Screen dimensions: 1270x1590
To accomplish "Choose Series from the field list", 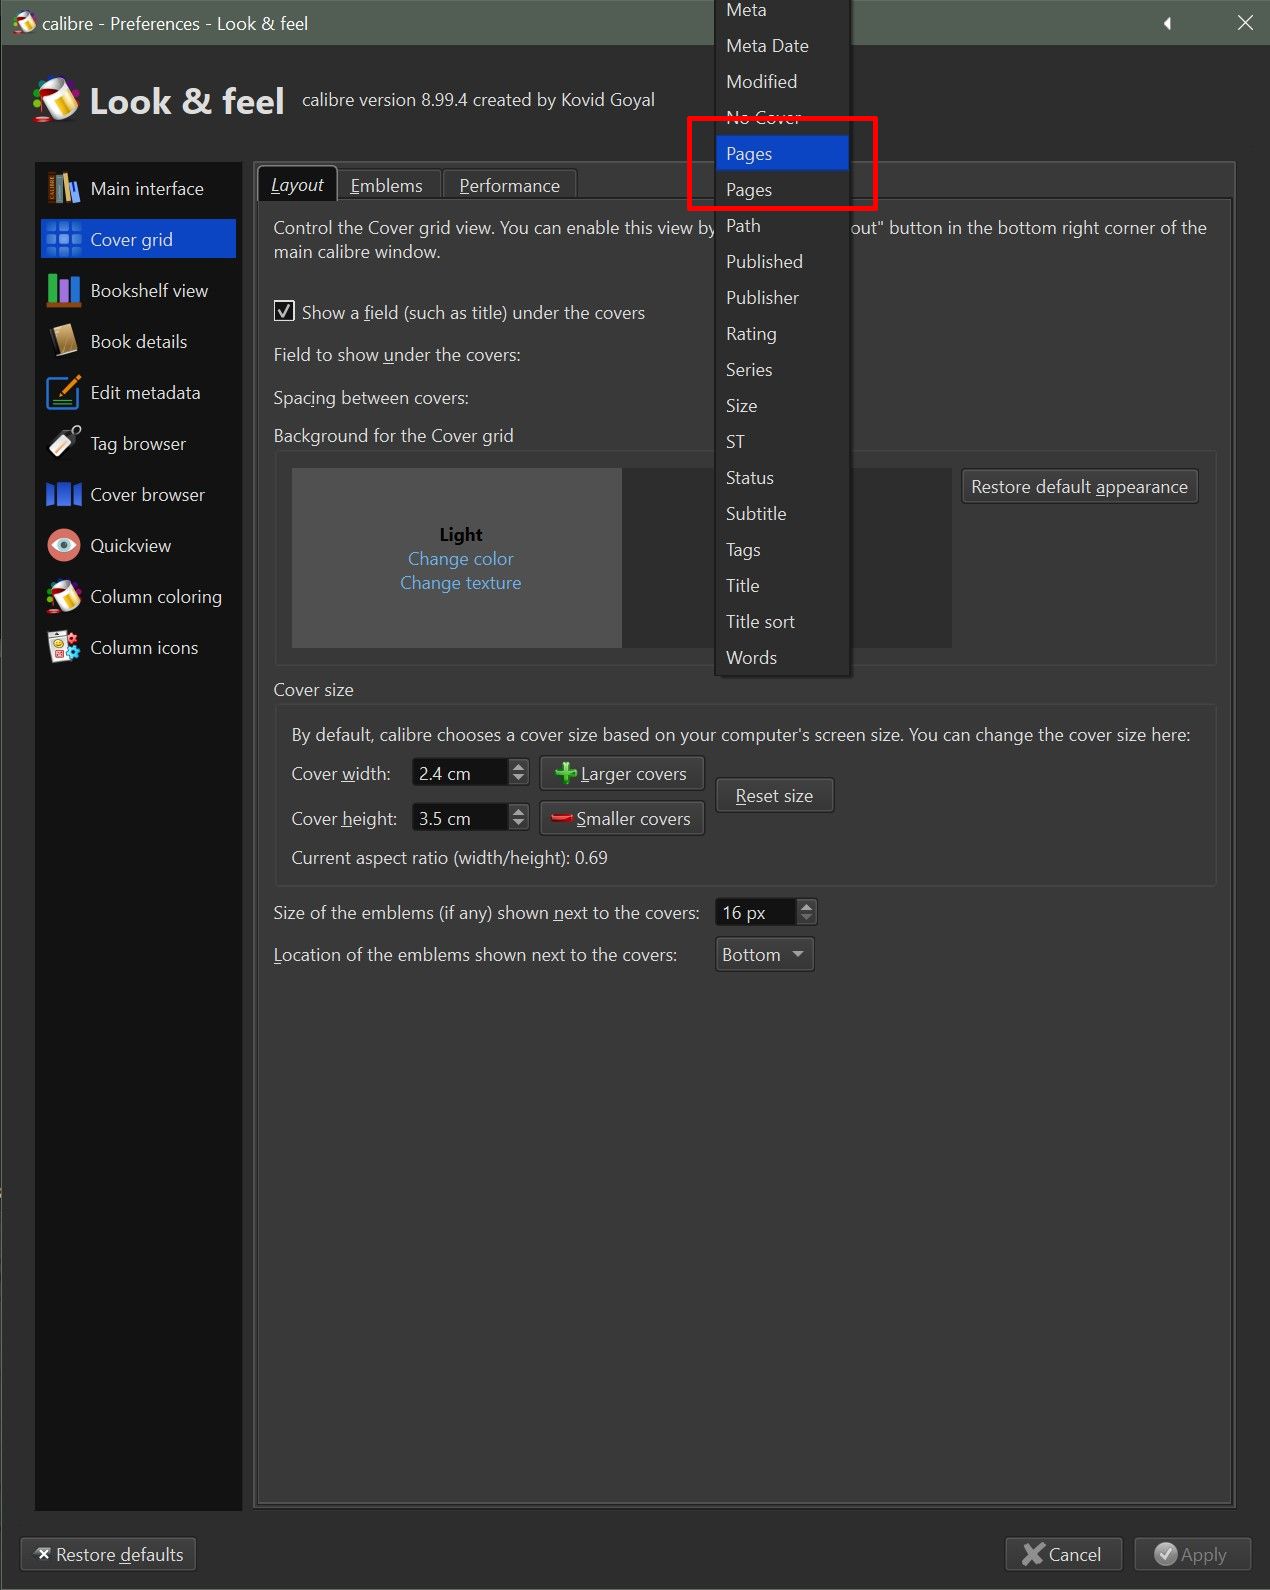I will (782, 370).
